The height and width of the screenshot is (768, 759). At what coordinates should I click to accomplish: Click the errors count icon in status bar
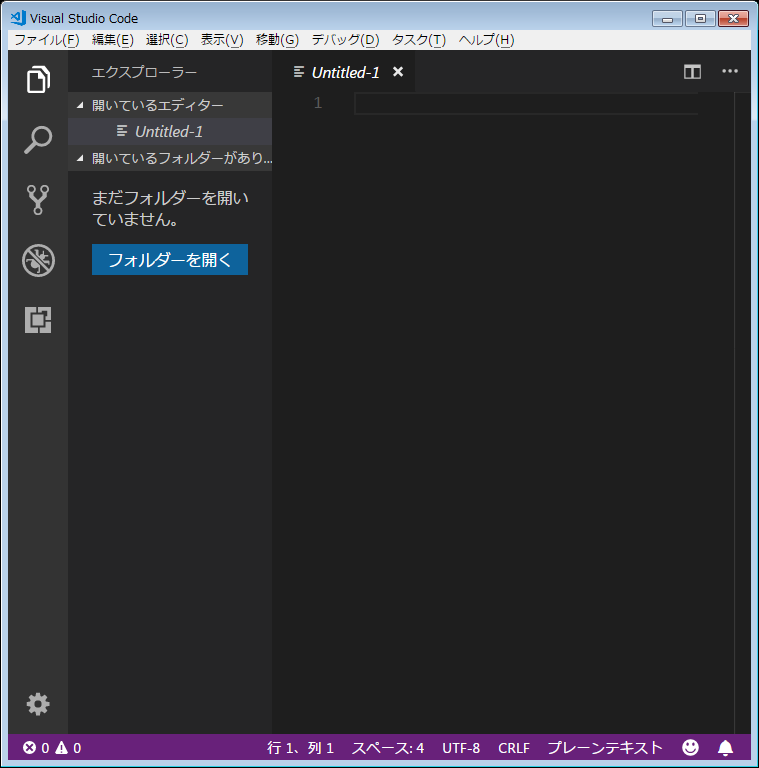(29, 747)
